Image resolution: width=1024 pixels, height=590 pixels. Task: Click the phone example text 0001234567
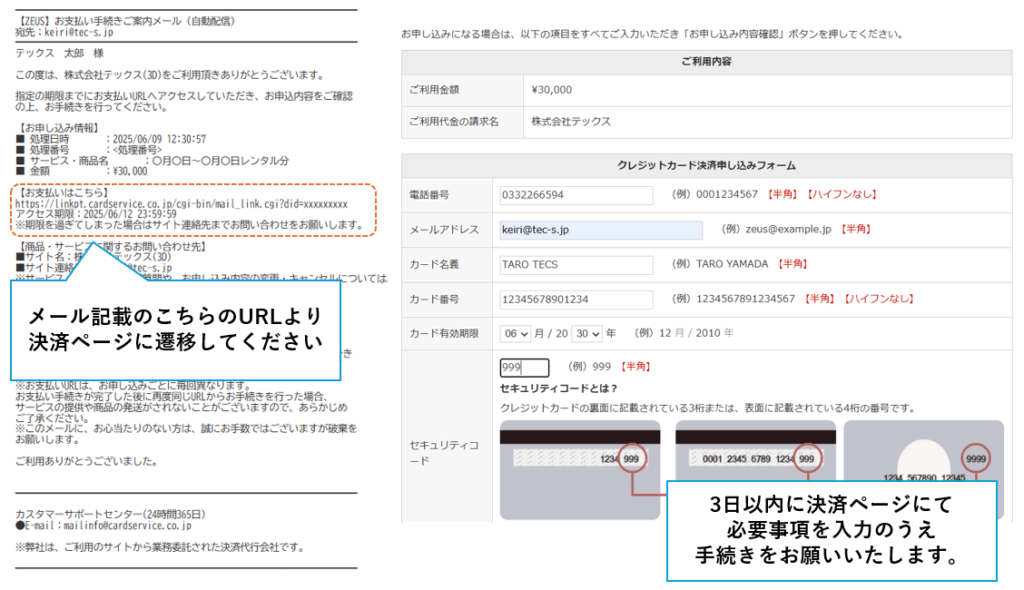tap(727, 194)
